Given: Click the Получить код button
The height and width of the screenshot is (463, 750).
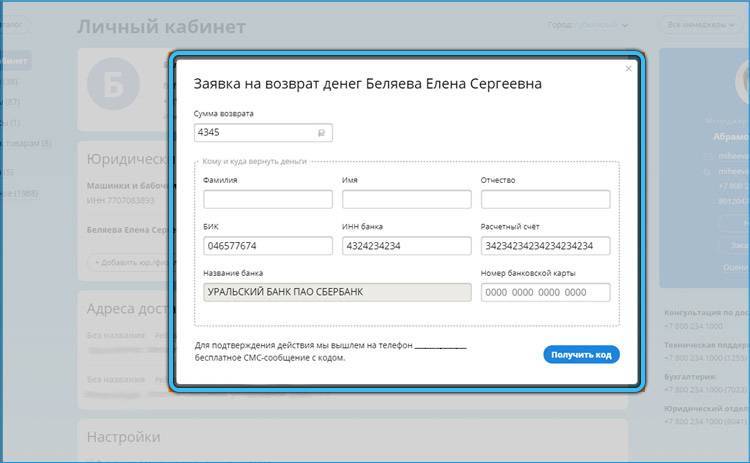Looking at the screenshot, I should pos(581,354).
